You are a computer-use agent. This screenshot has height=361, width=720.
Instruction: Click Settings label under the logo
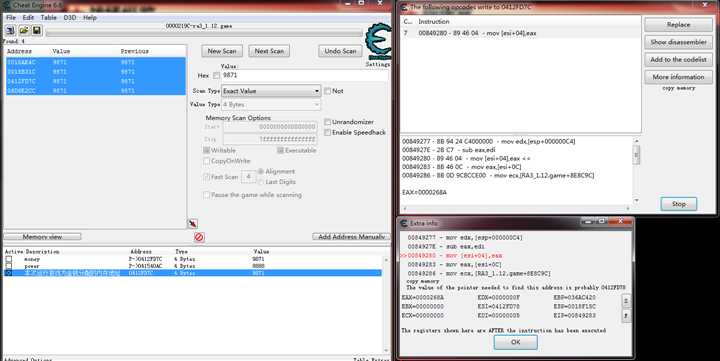377,65
